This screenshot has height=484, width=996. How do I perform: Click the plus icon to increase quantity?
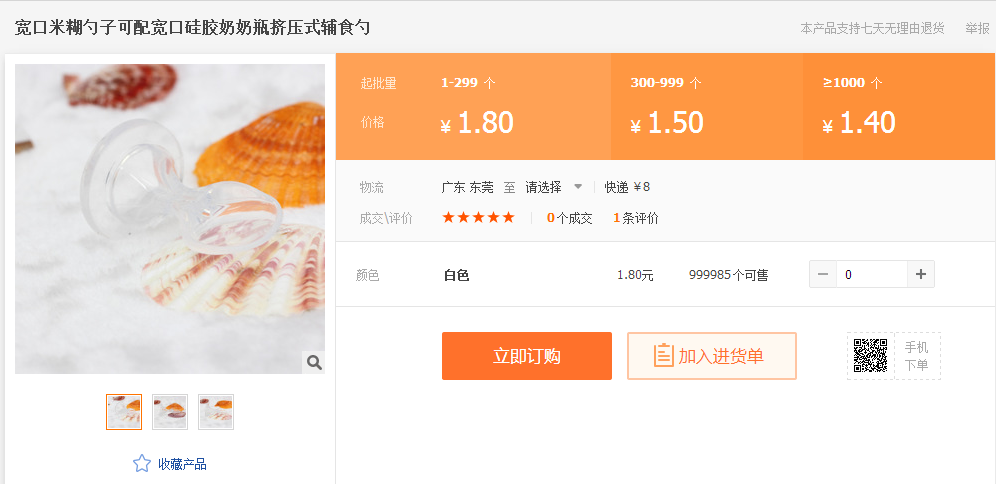click(x=921, y=274)
